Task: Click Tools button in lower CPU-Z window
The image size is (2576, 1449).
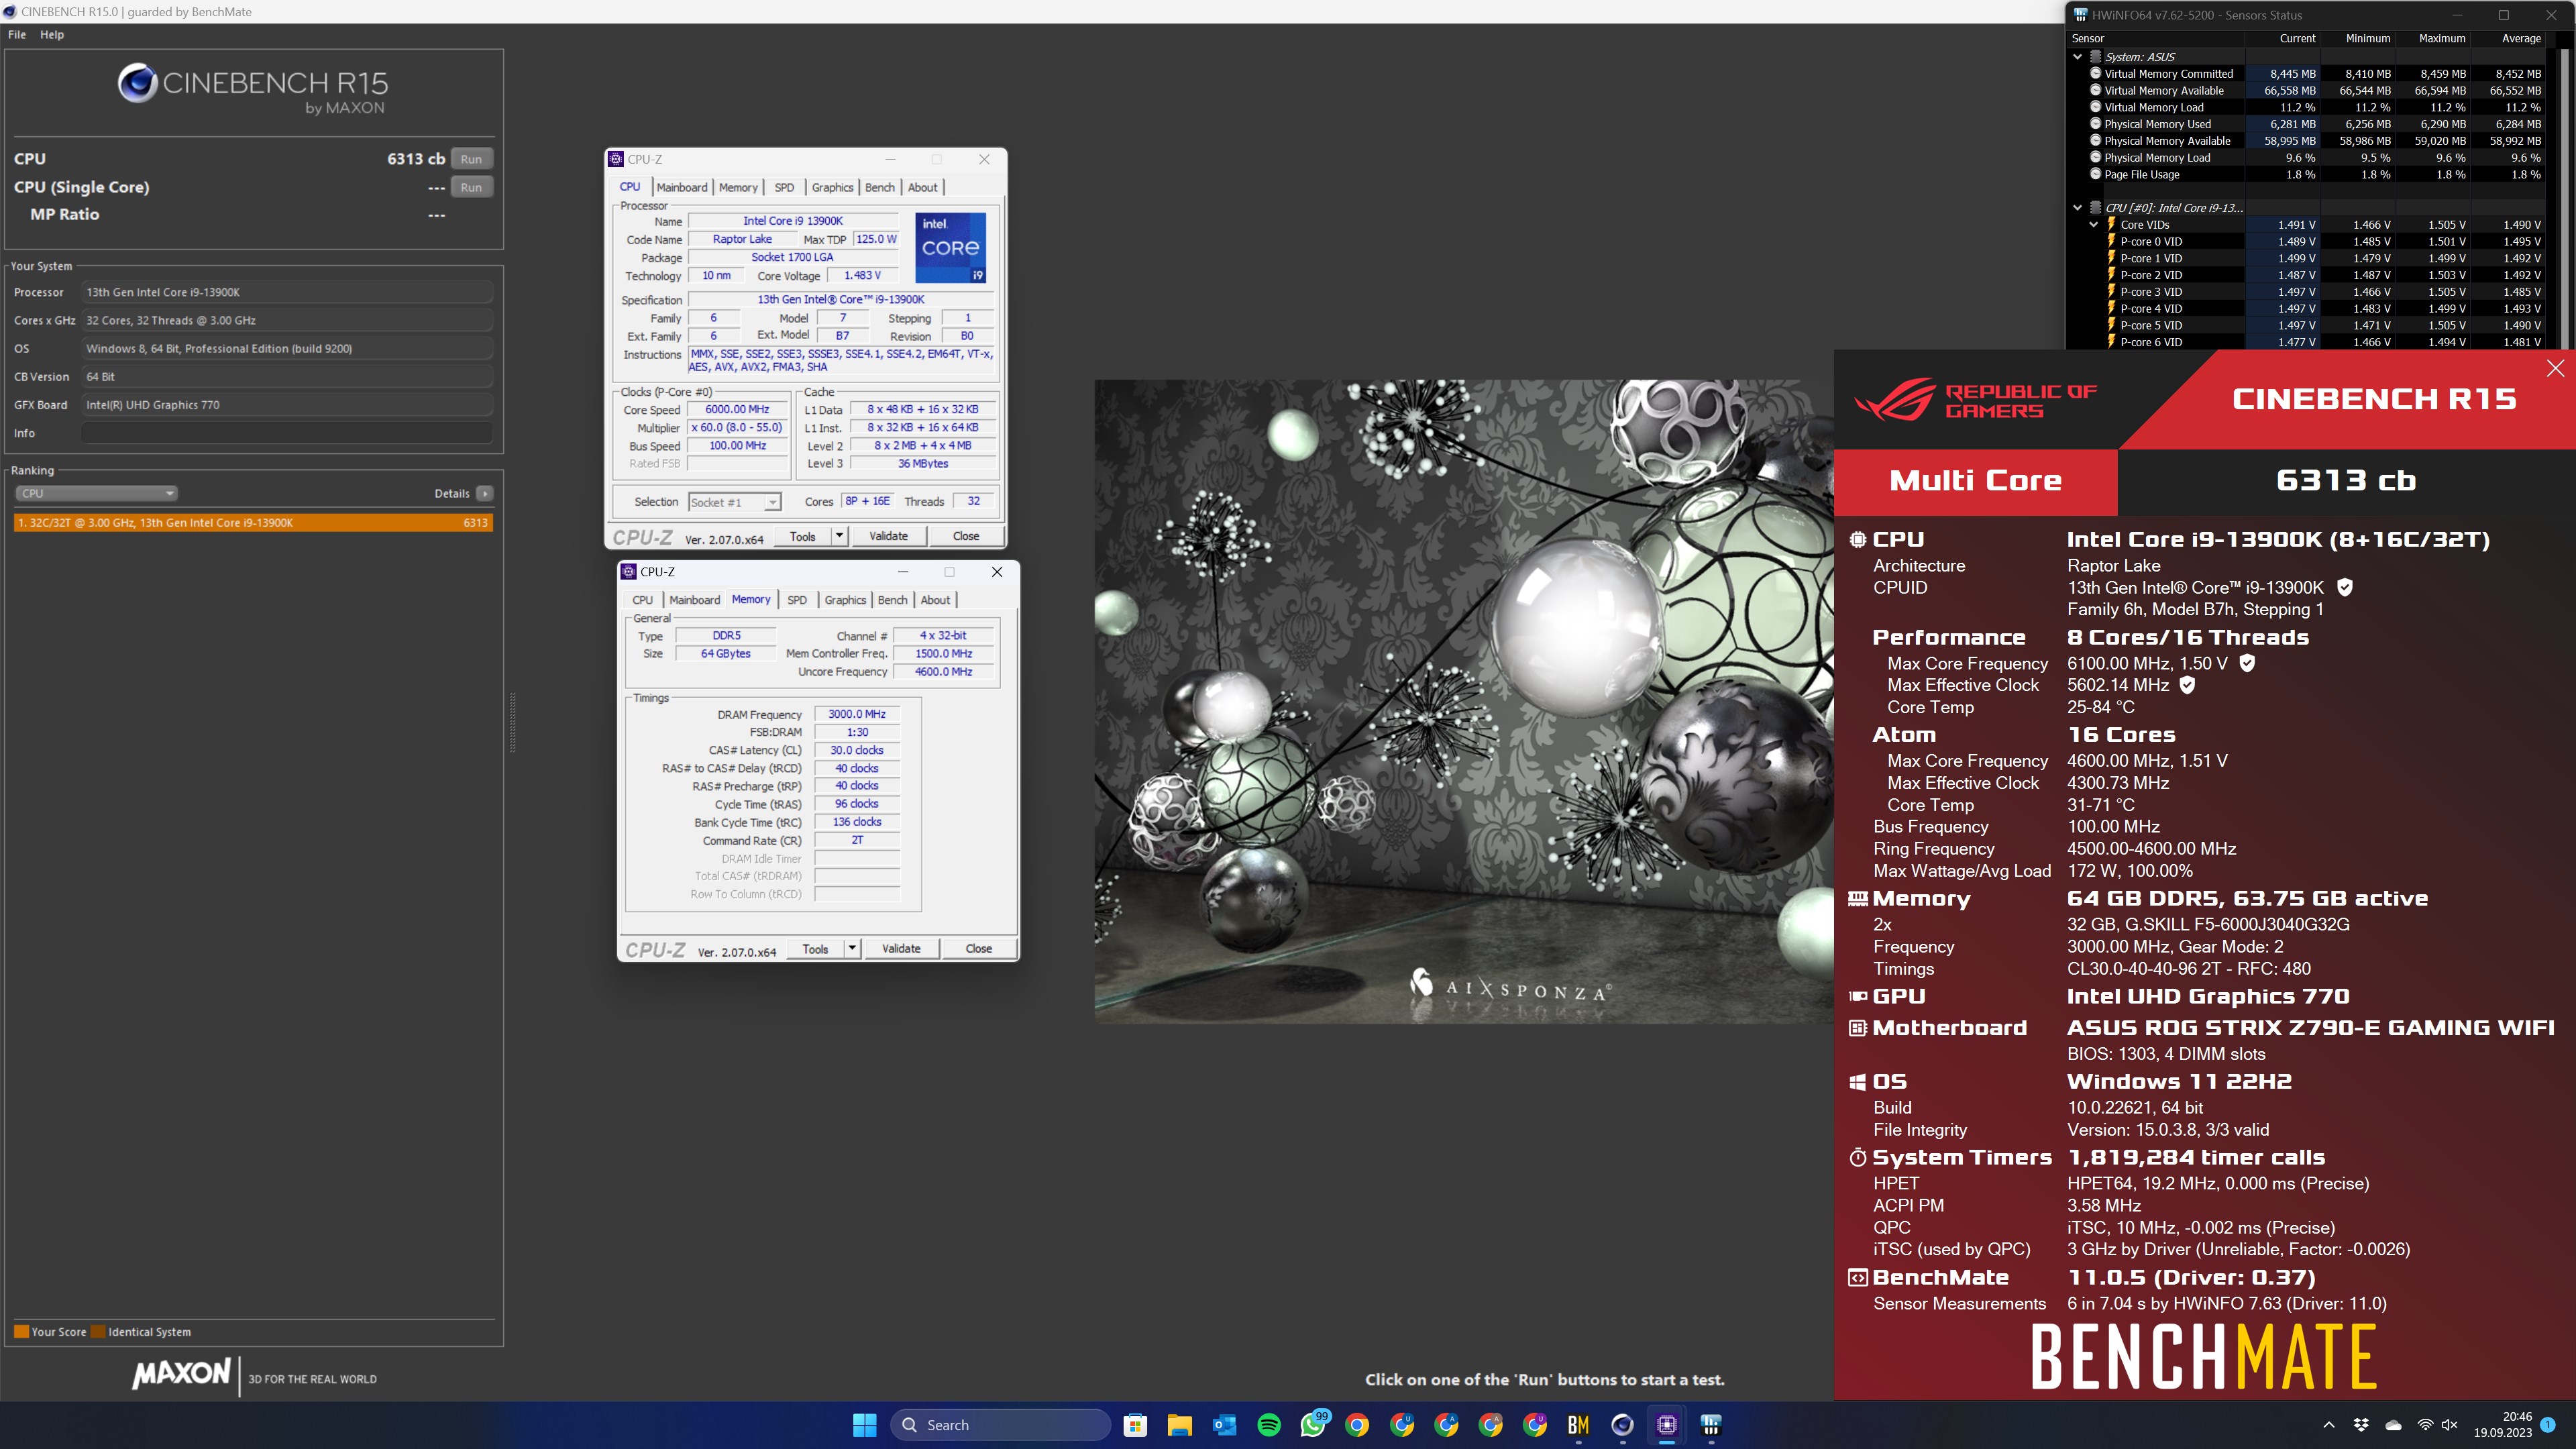Action: point(815,948)
